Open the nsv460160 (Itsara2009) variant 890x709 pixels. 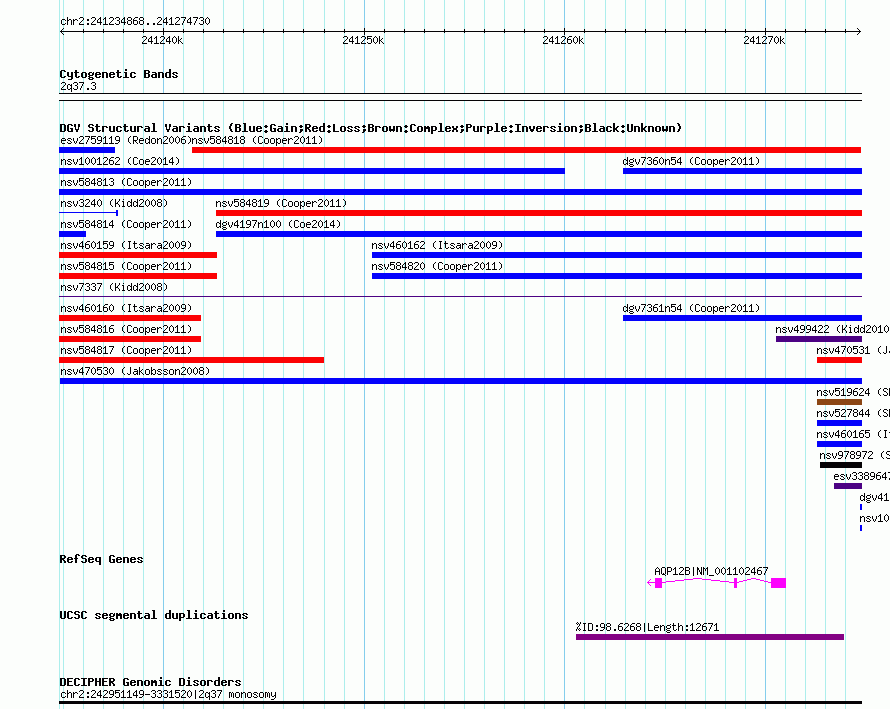pyautogui.click(x=130, y=318)
